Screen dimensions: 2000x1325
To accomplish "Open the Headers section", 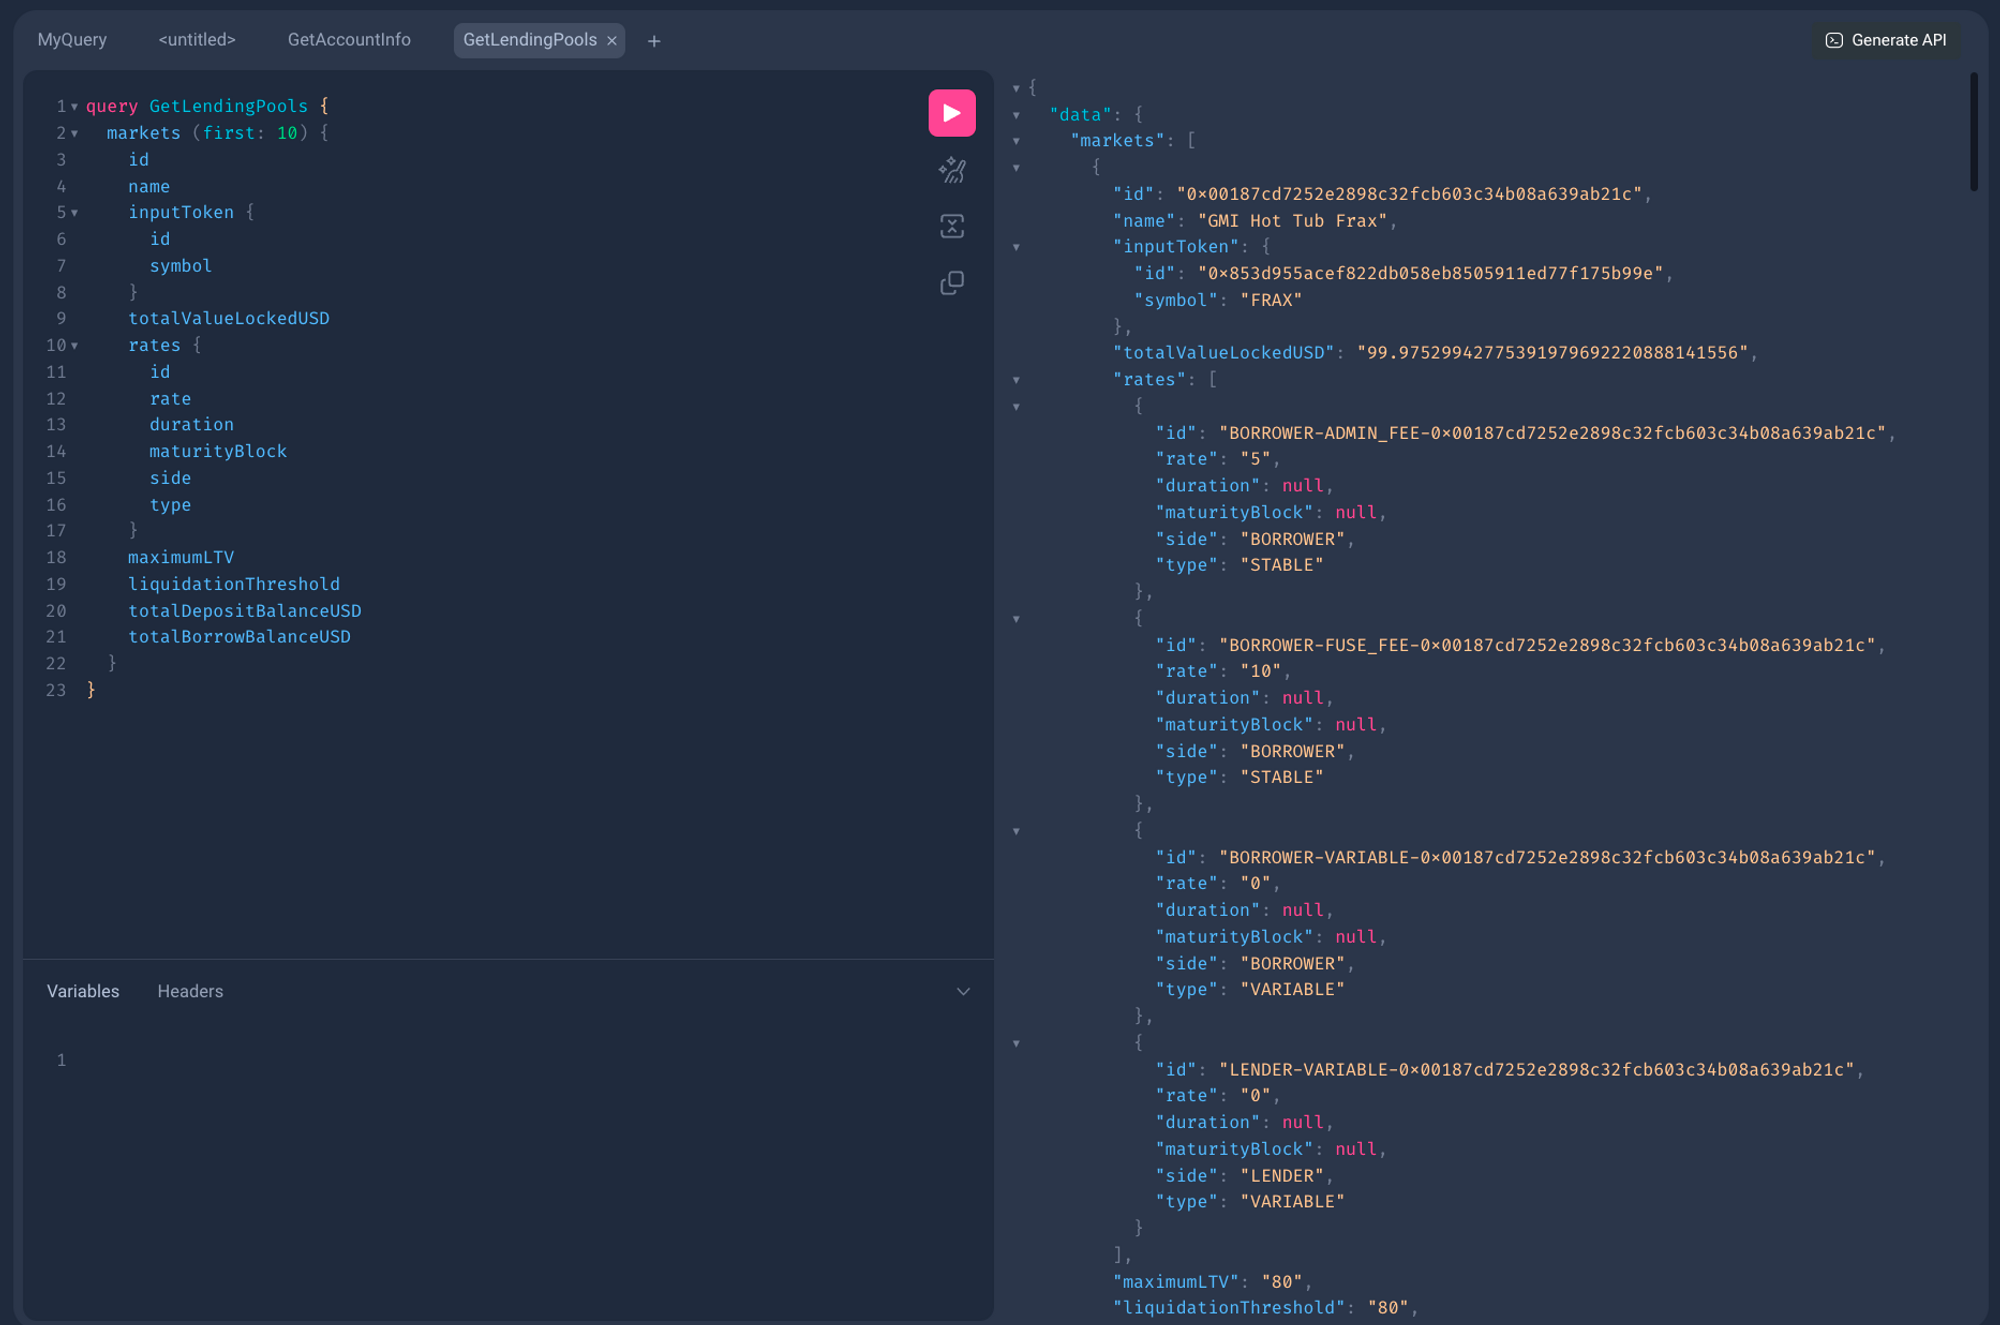I will click(x=190, y=991).
